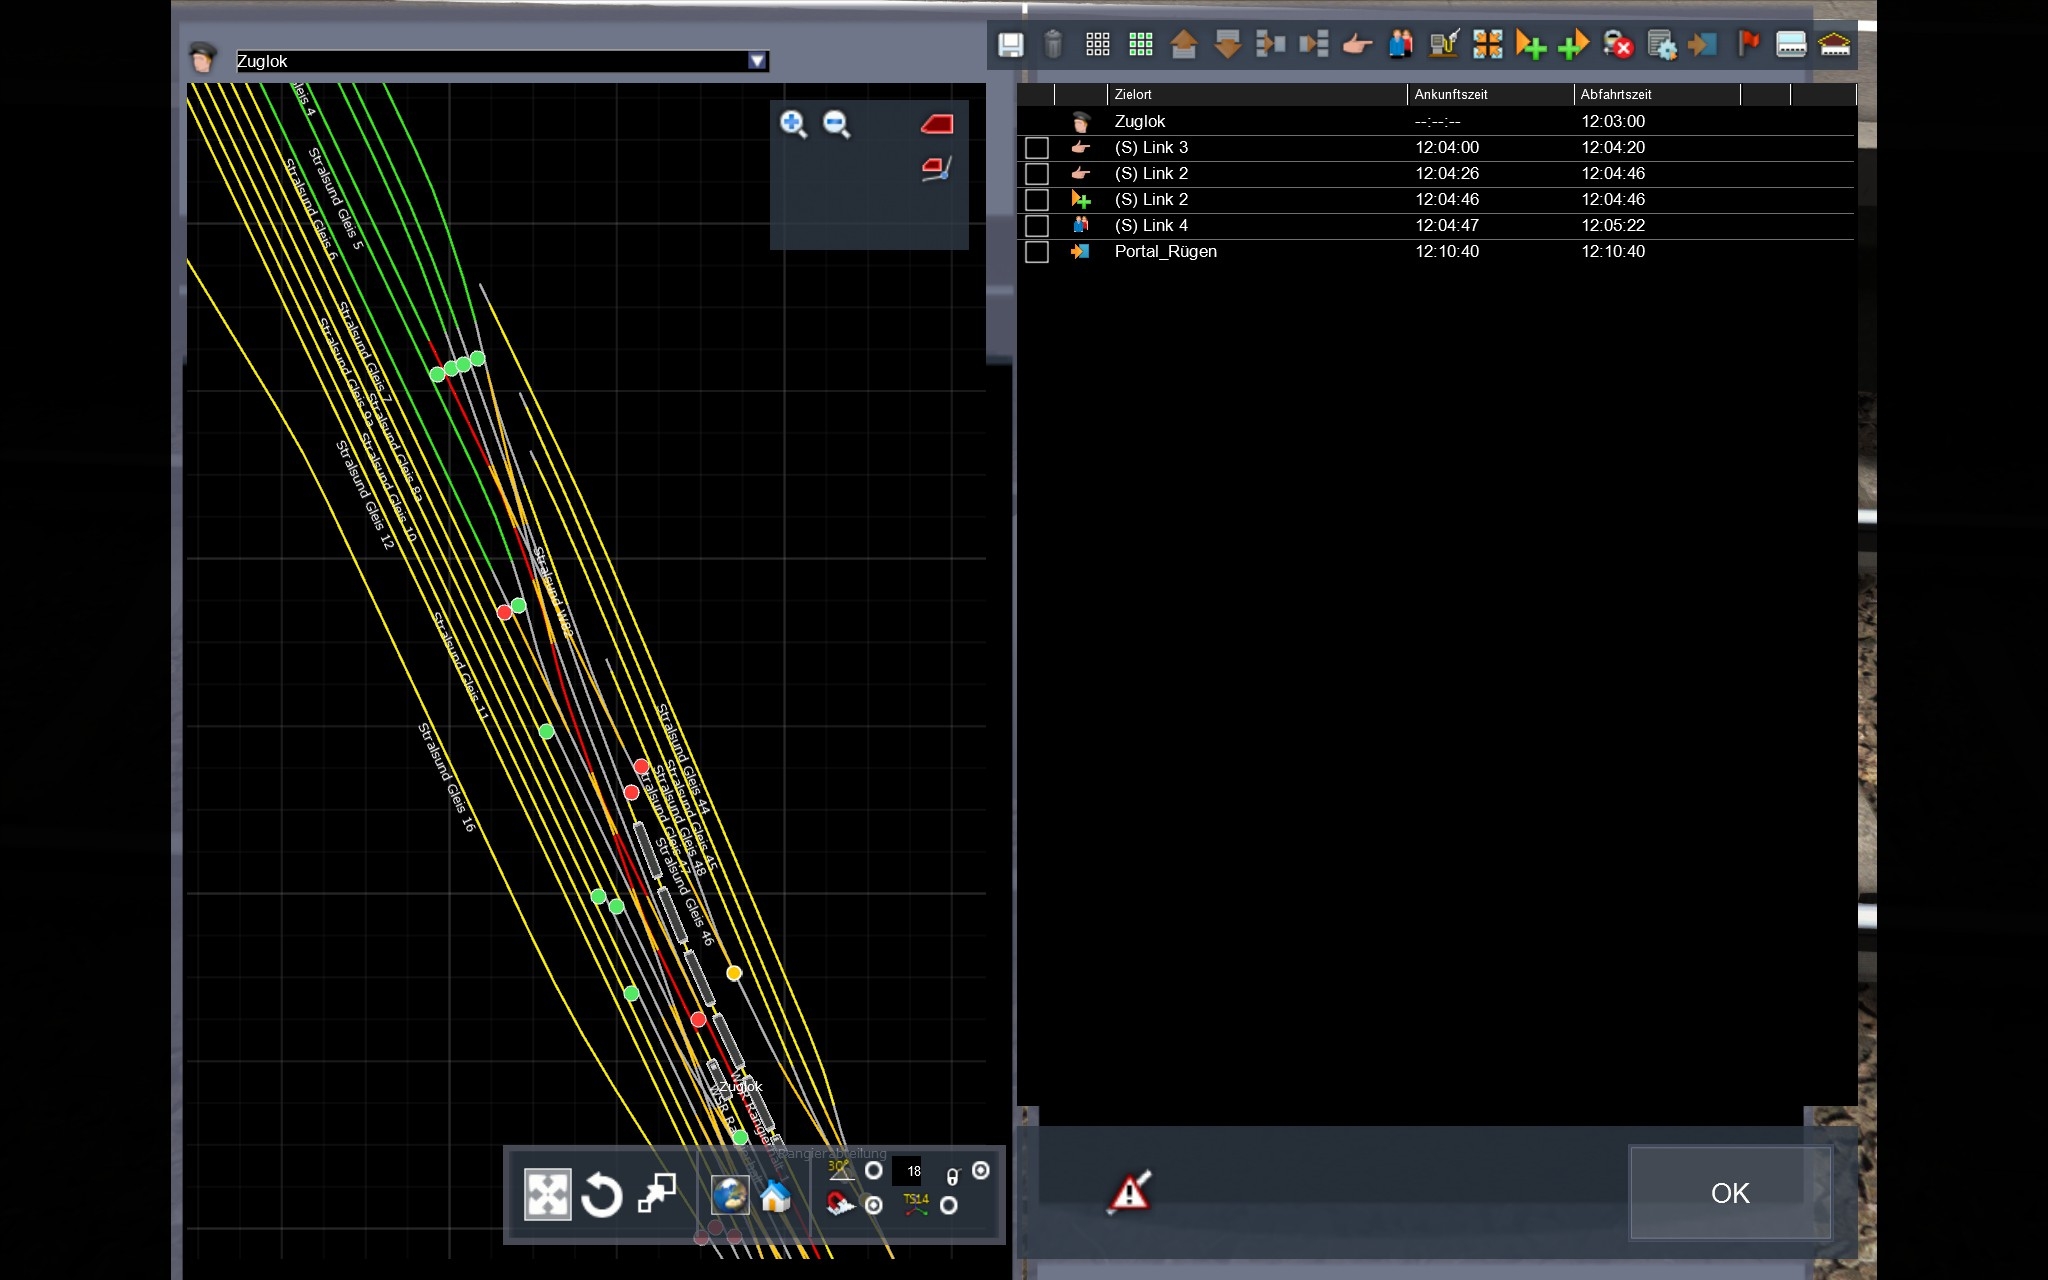Zoom in on the track map
Image resolution: width=2048 pixels, height=1280 pixels.
(x=793, y=124)
